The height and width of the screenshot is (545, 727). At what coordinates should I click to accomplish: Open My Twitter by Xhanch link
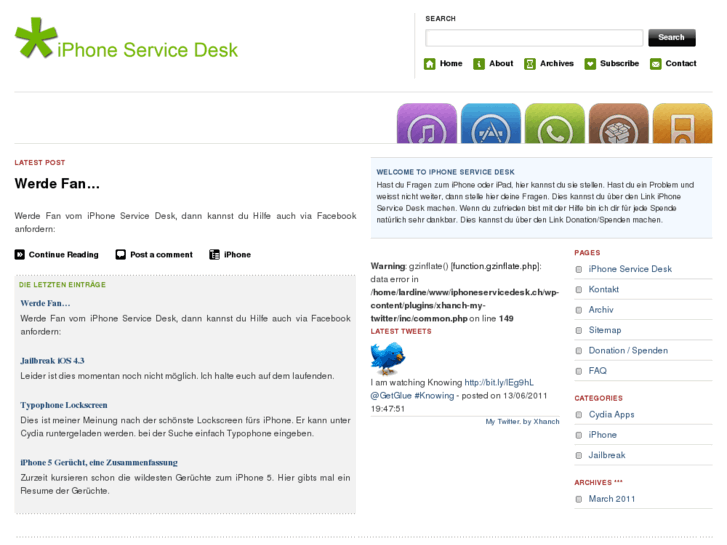523,422
